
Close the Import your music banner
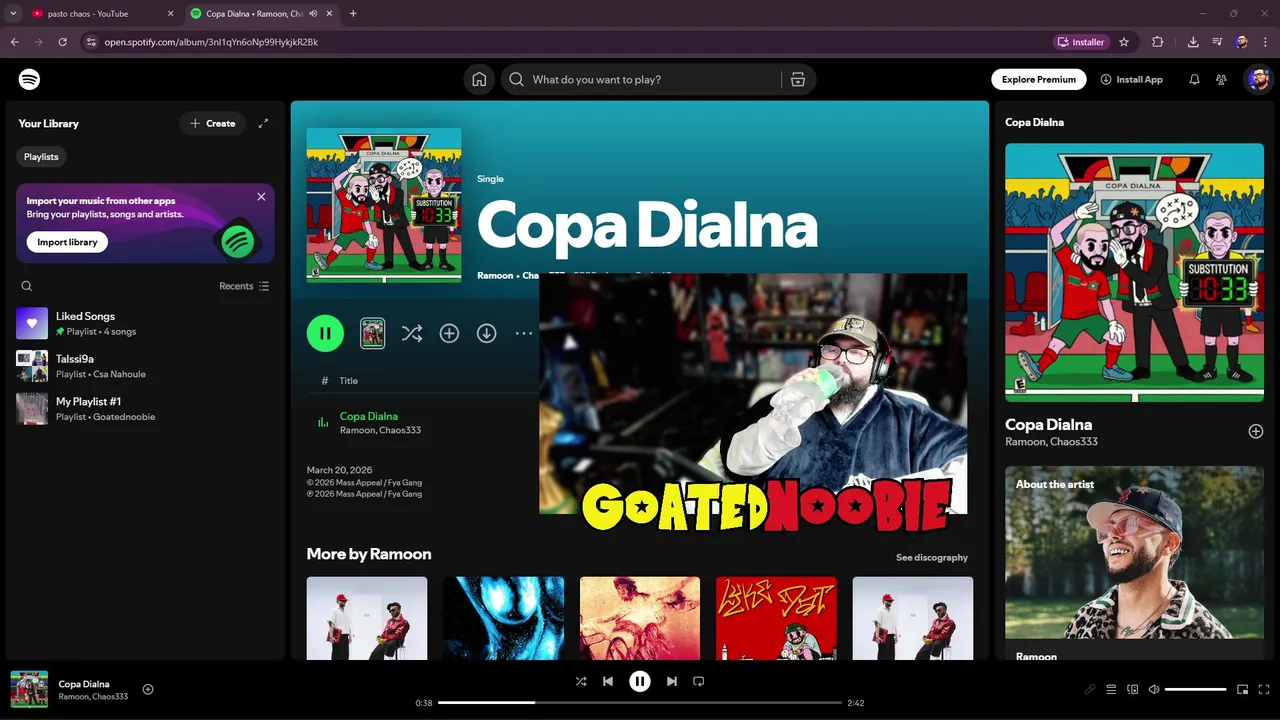click(261, 197)
